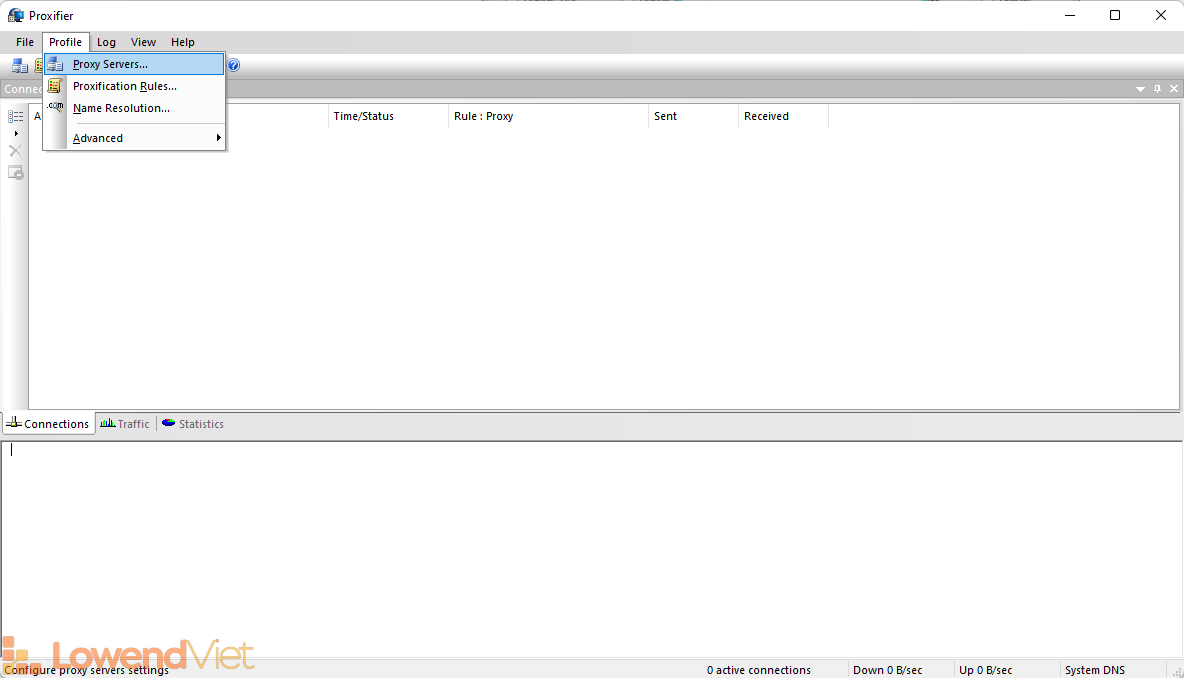This screenshot has height=678, width=1184.
Task: Click the list view icon in left sidebar
Action: [16, 116]
